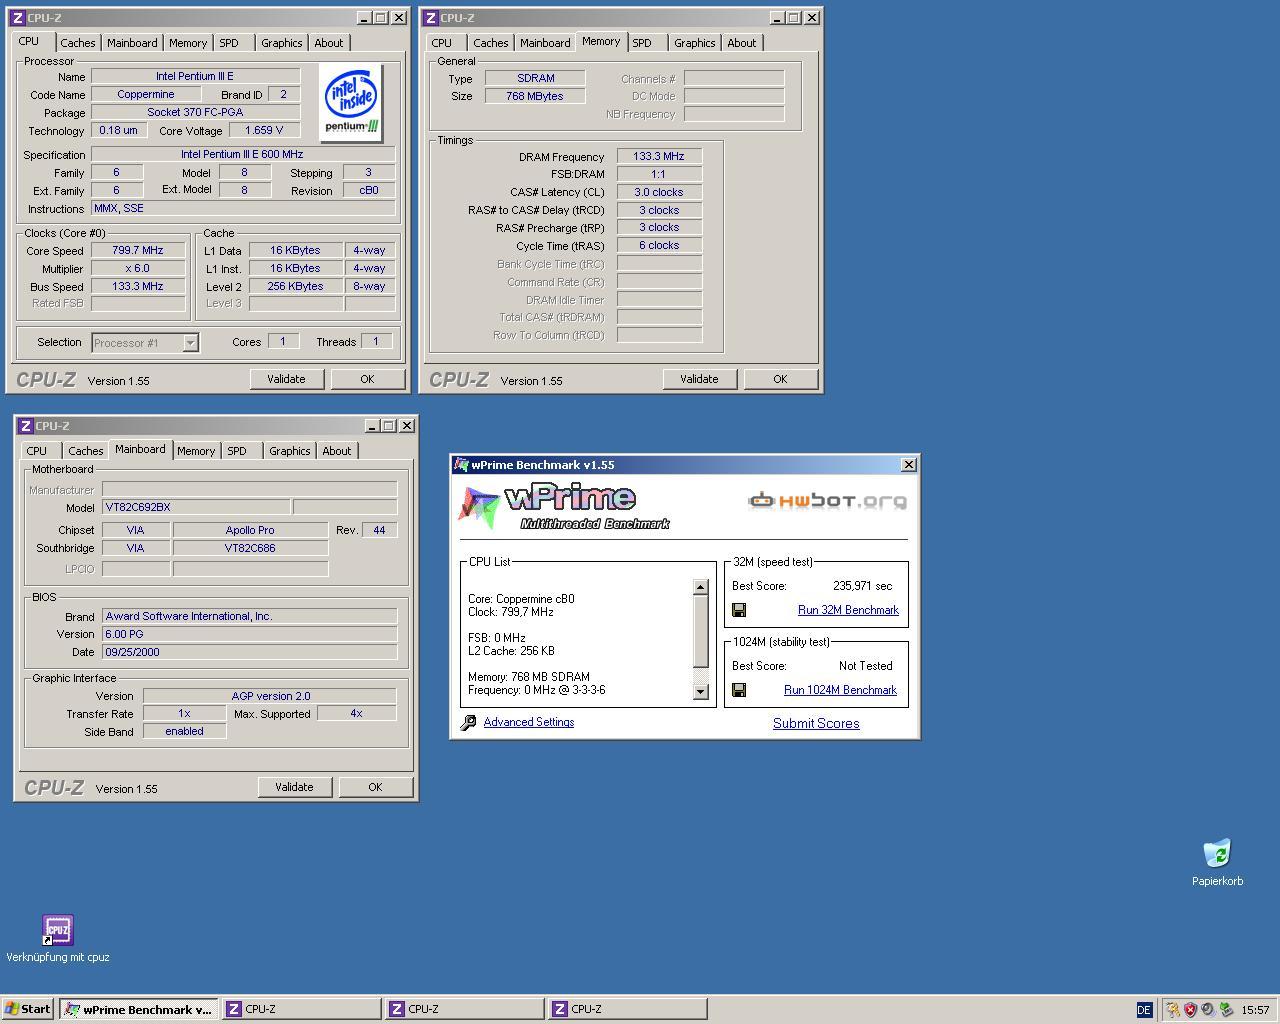The height and width of the screenshot is (1024, 1280).
Task: Click the Level 2 256 KBytes cache field
Action: [x=295, y=286]
